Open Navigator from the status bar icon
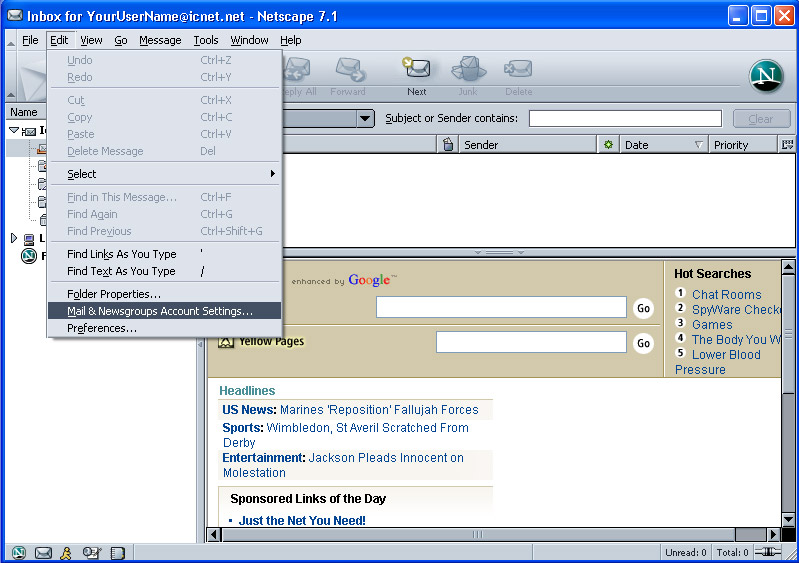 (19, 553)
